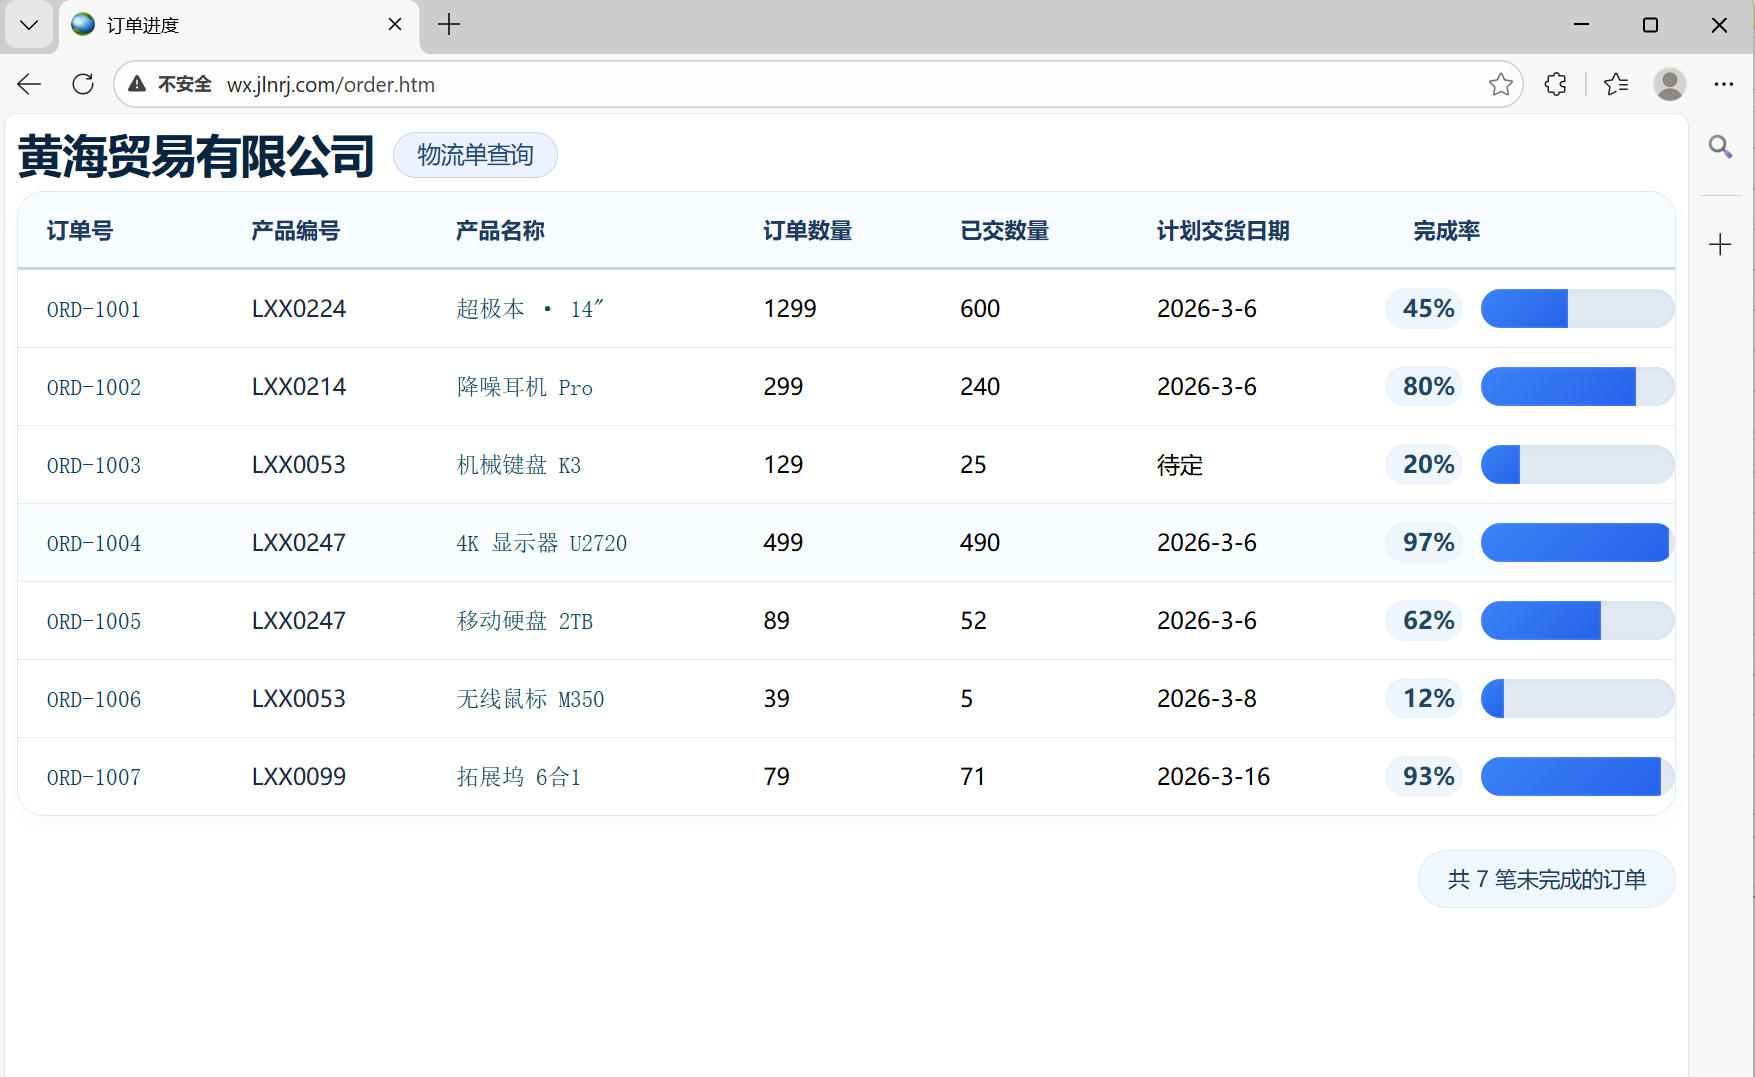Click the progress bar for ORD-1004
1755x1077 pixels.
[x=1576, y=543]
